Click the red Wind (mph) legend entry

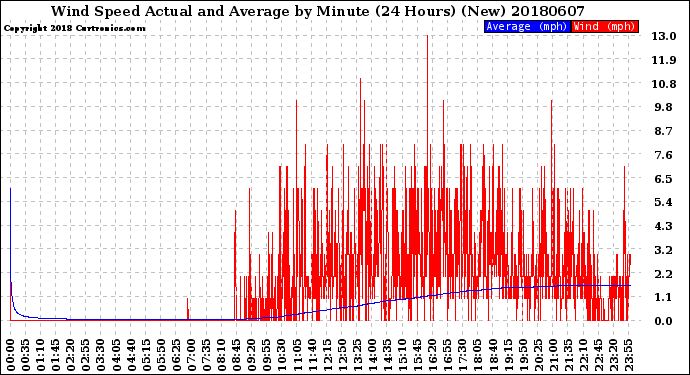605,26
